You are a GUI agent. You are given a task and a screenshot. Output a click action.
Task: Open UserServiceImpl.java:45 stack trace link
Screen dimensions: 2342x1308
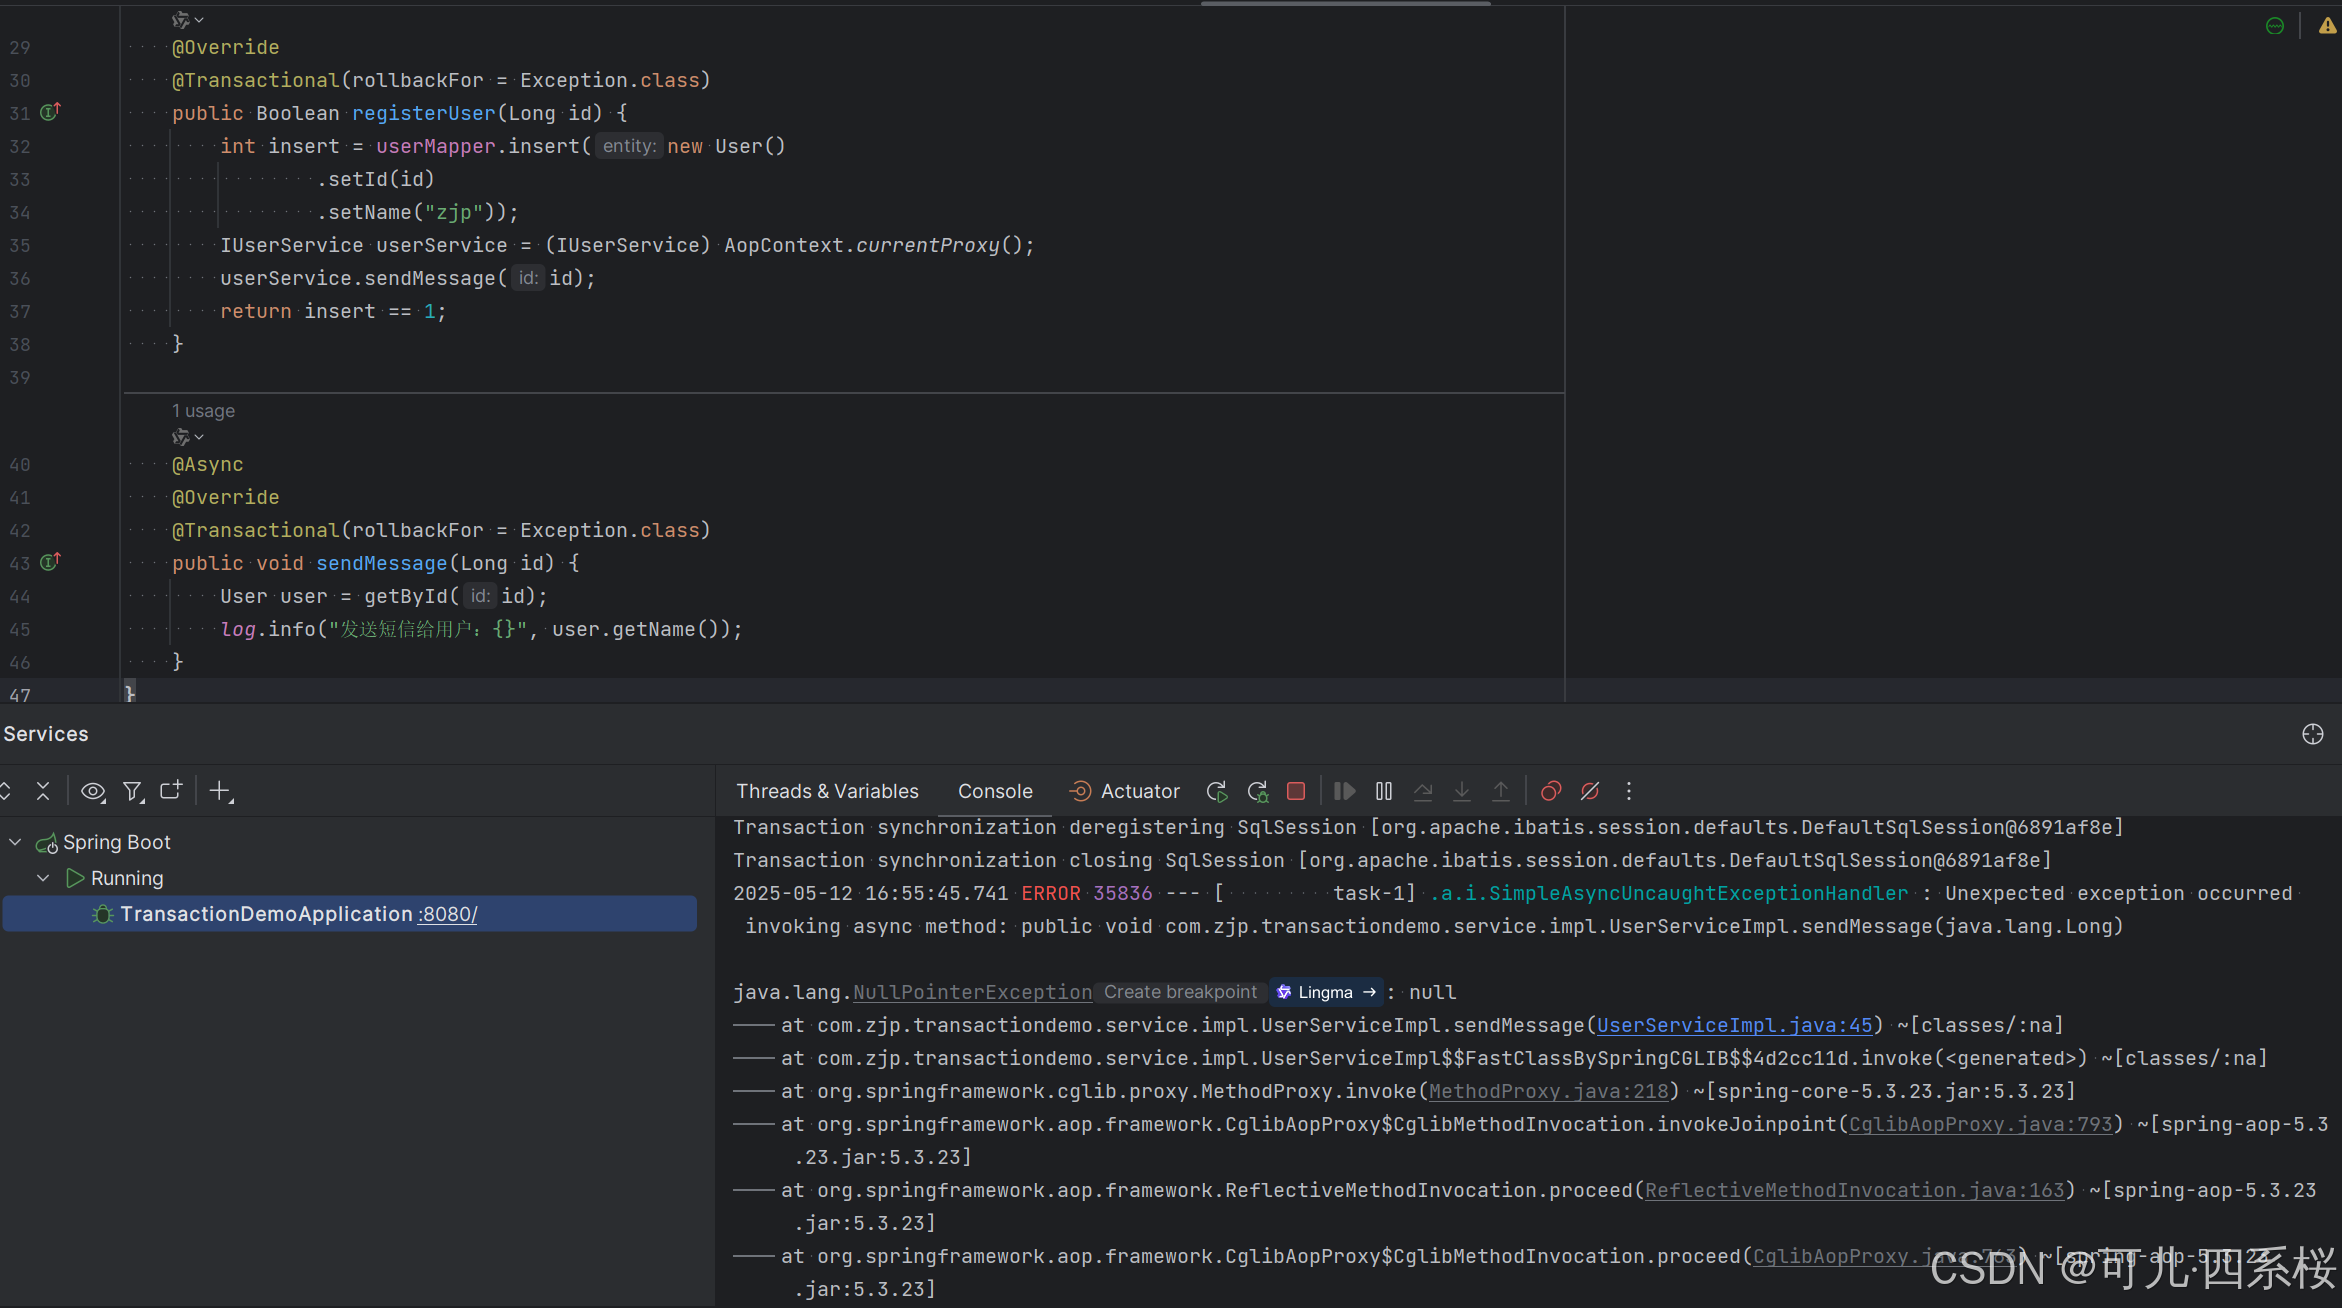point(1734,1025)
